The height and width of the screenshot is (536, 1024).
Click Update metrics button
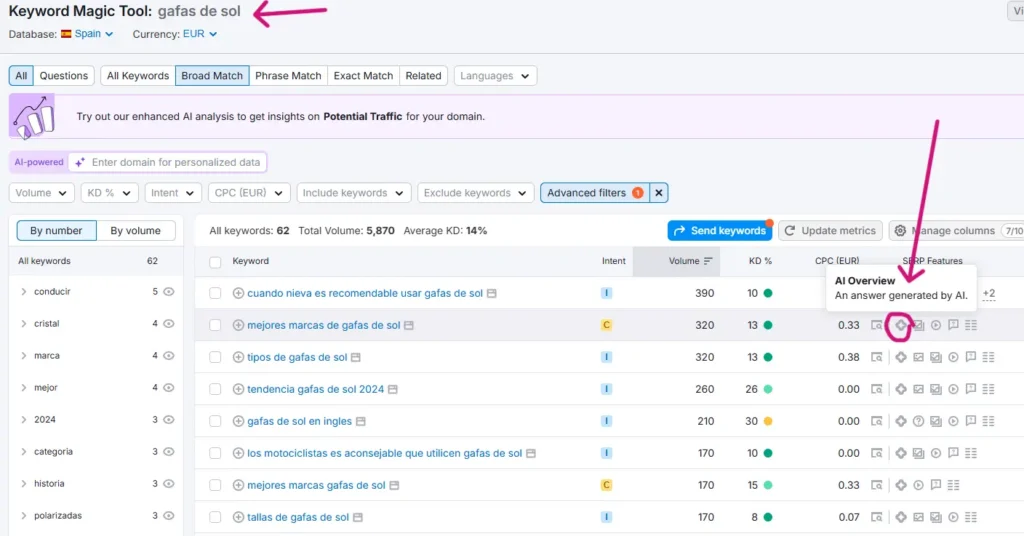[x=830, y=230]
